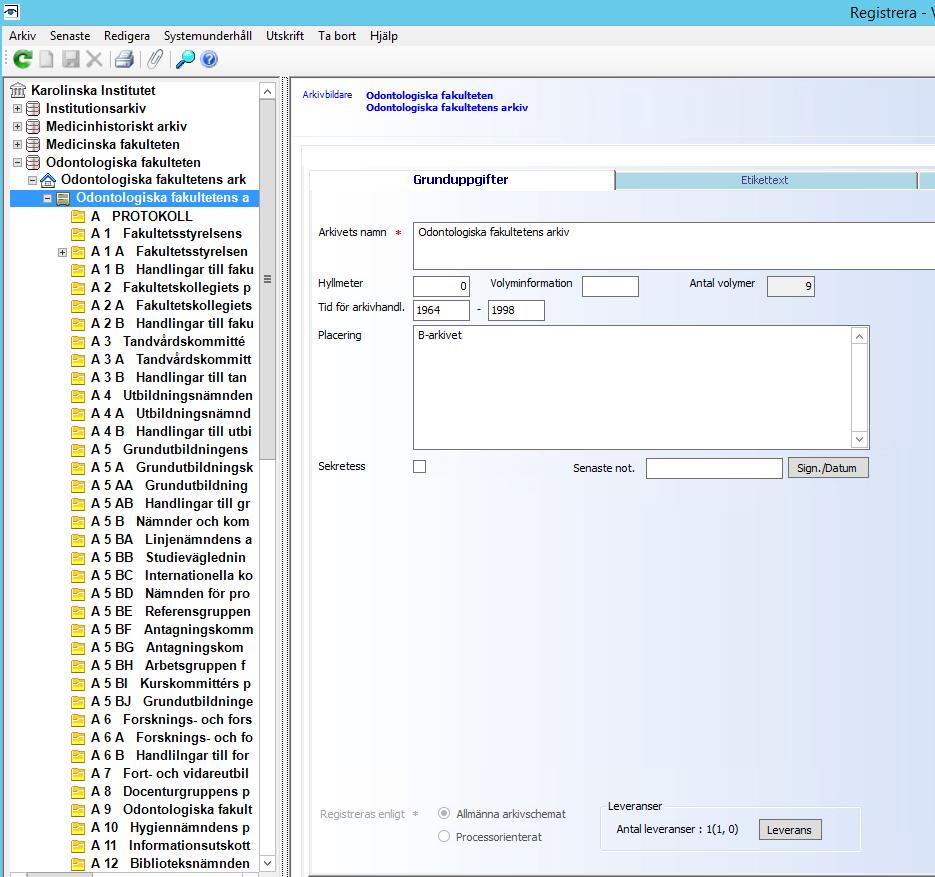Image resolution: width=935 pixels, height=877 pixels.
Task: Click the folder icon for A 4 Utbildningsnämnden
Action: click(x=78, y=396)
